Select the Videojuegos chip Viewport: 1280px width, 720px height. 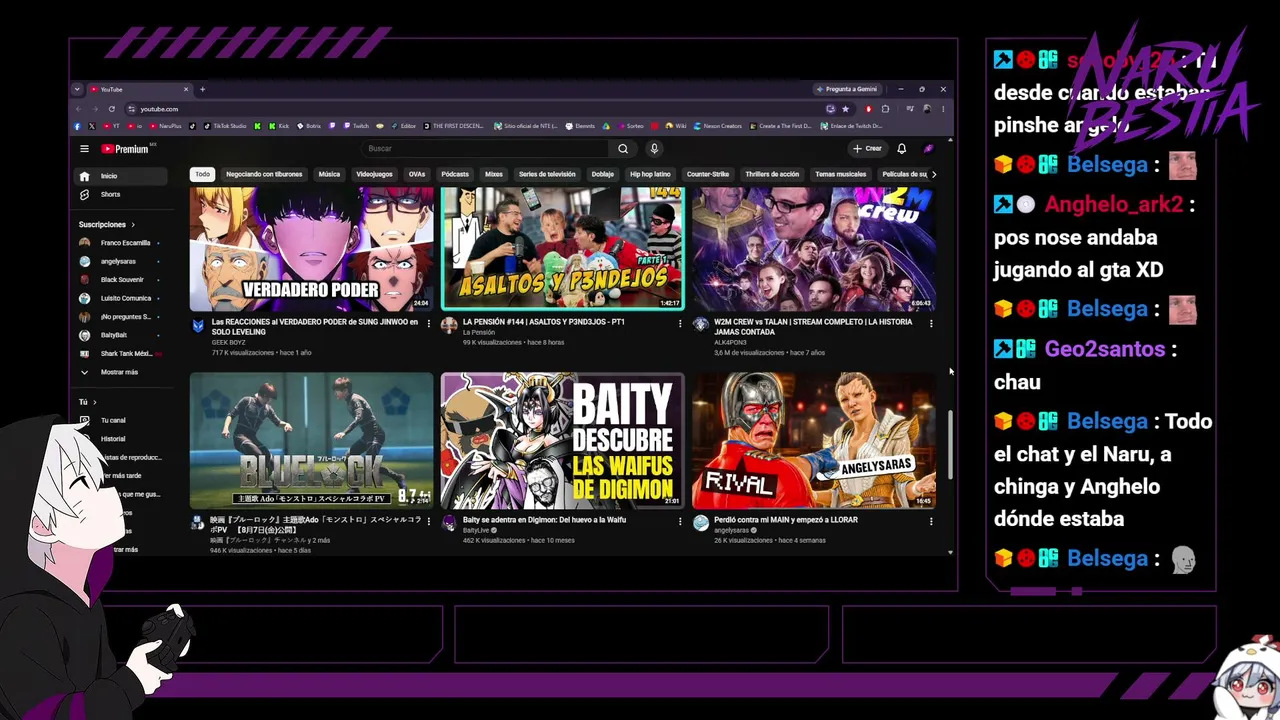[x=375, y=174]
